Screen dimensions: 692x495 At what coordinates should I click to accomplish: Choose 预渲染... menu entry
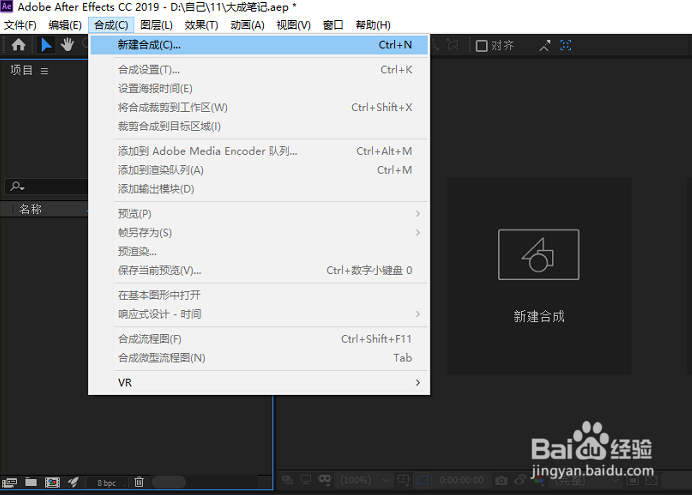259,251
